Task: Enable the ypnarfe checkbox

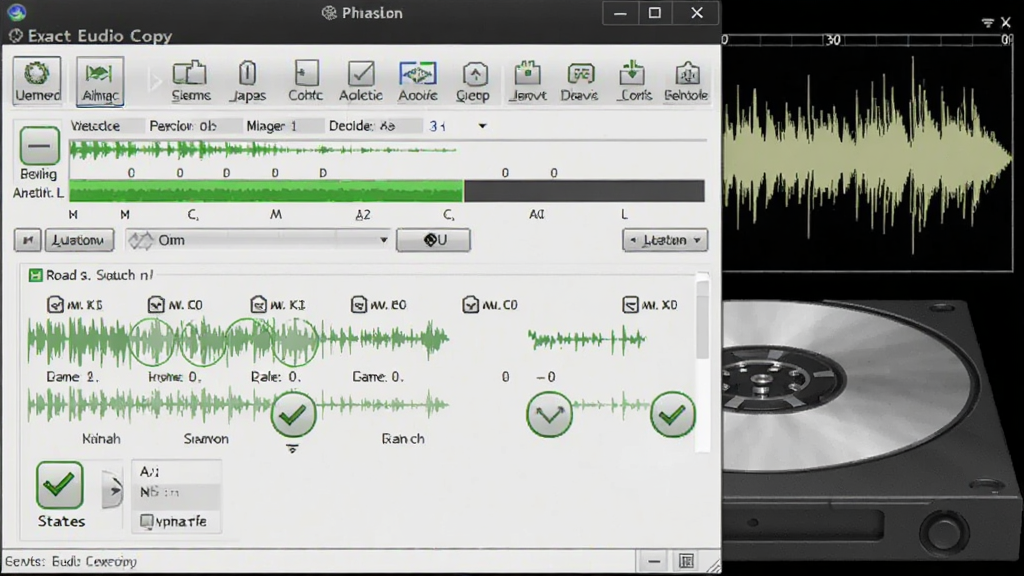Action: pos(147,521)
